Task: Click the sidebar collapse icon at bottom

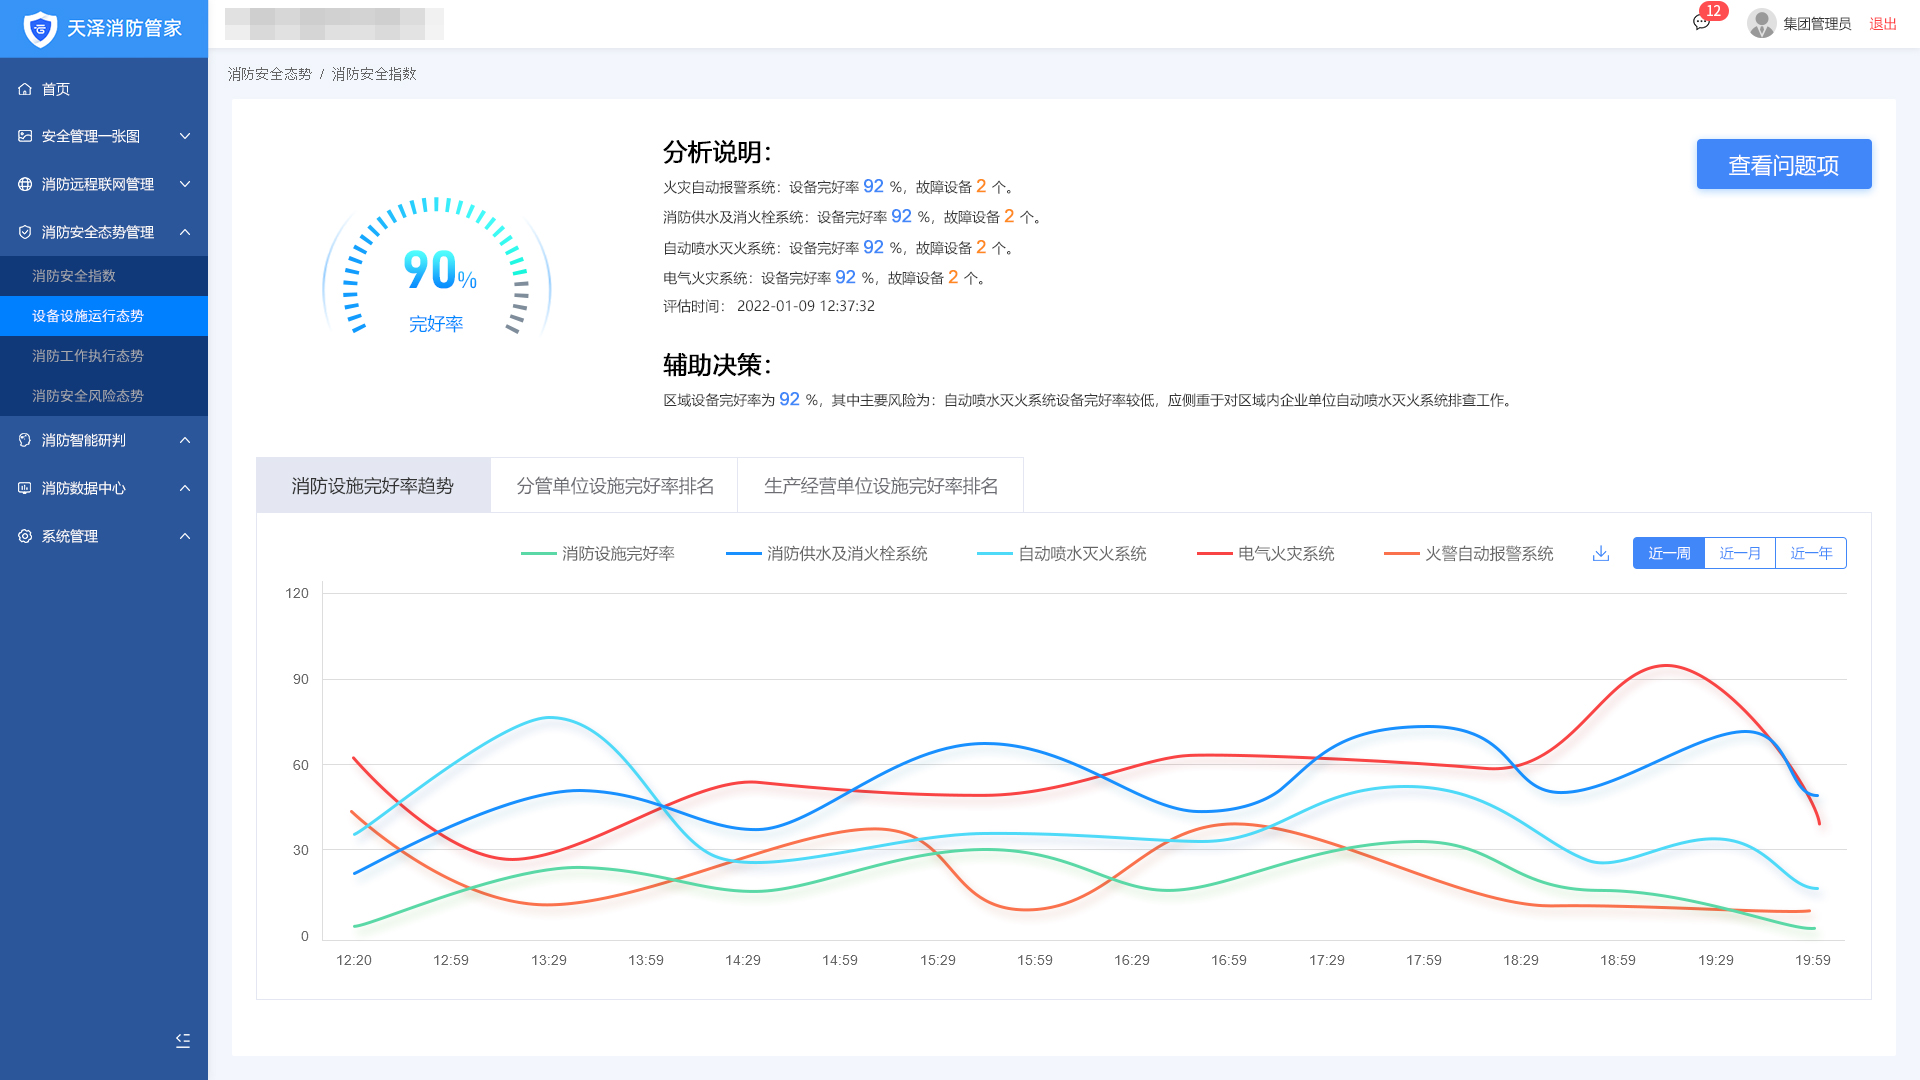Action: (x=183, y=1041)
